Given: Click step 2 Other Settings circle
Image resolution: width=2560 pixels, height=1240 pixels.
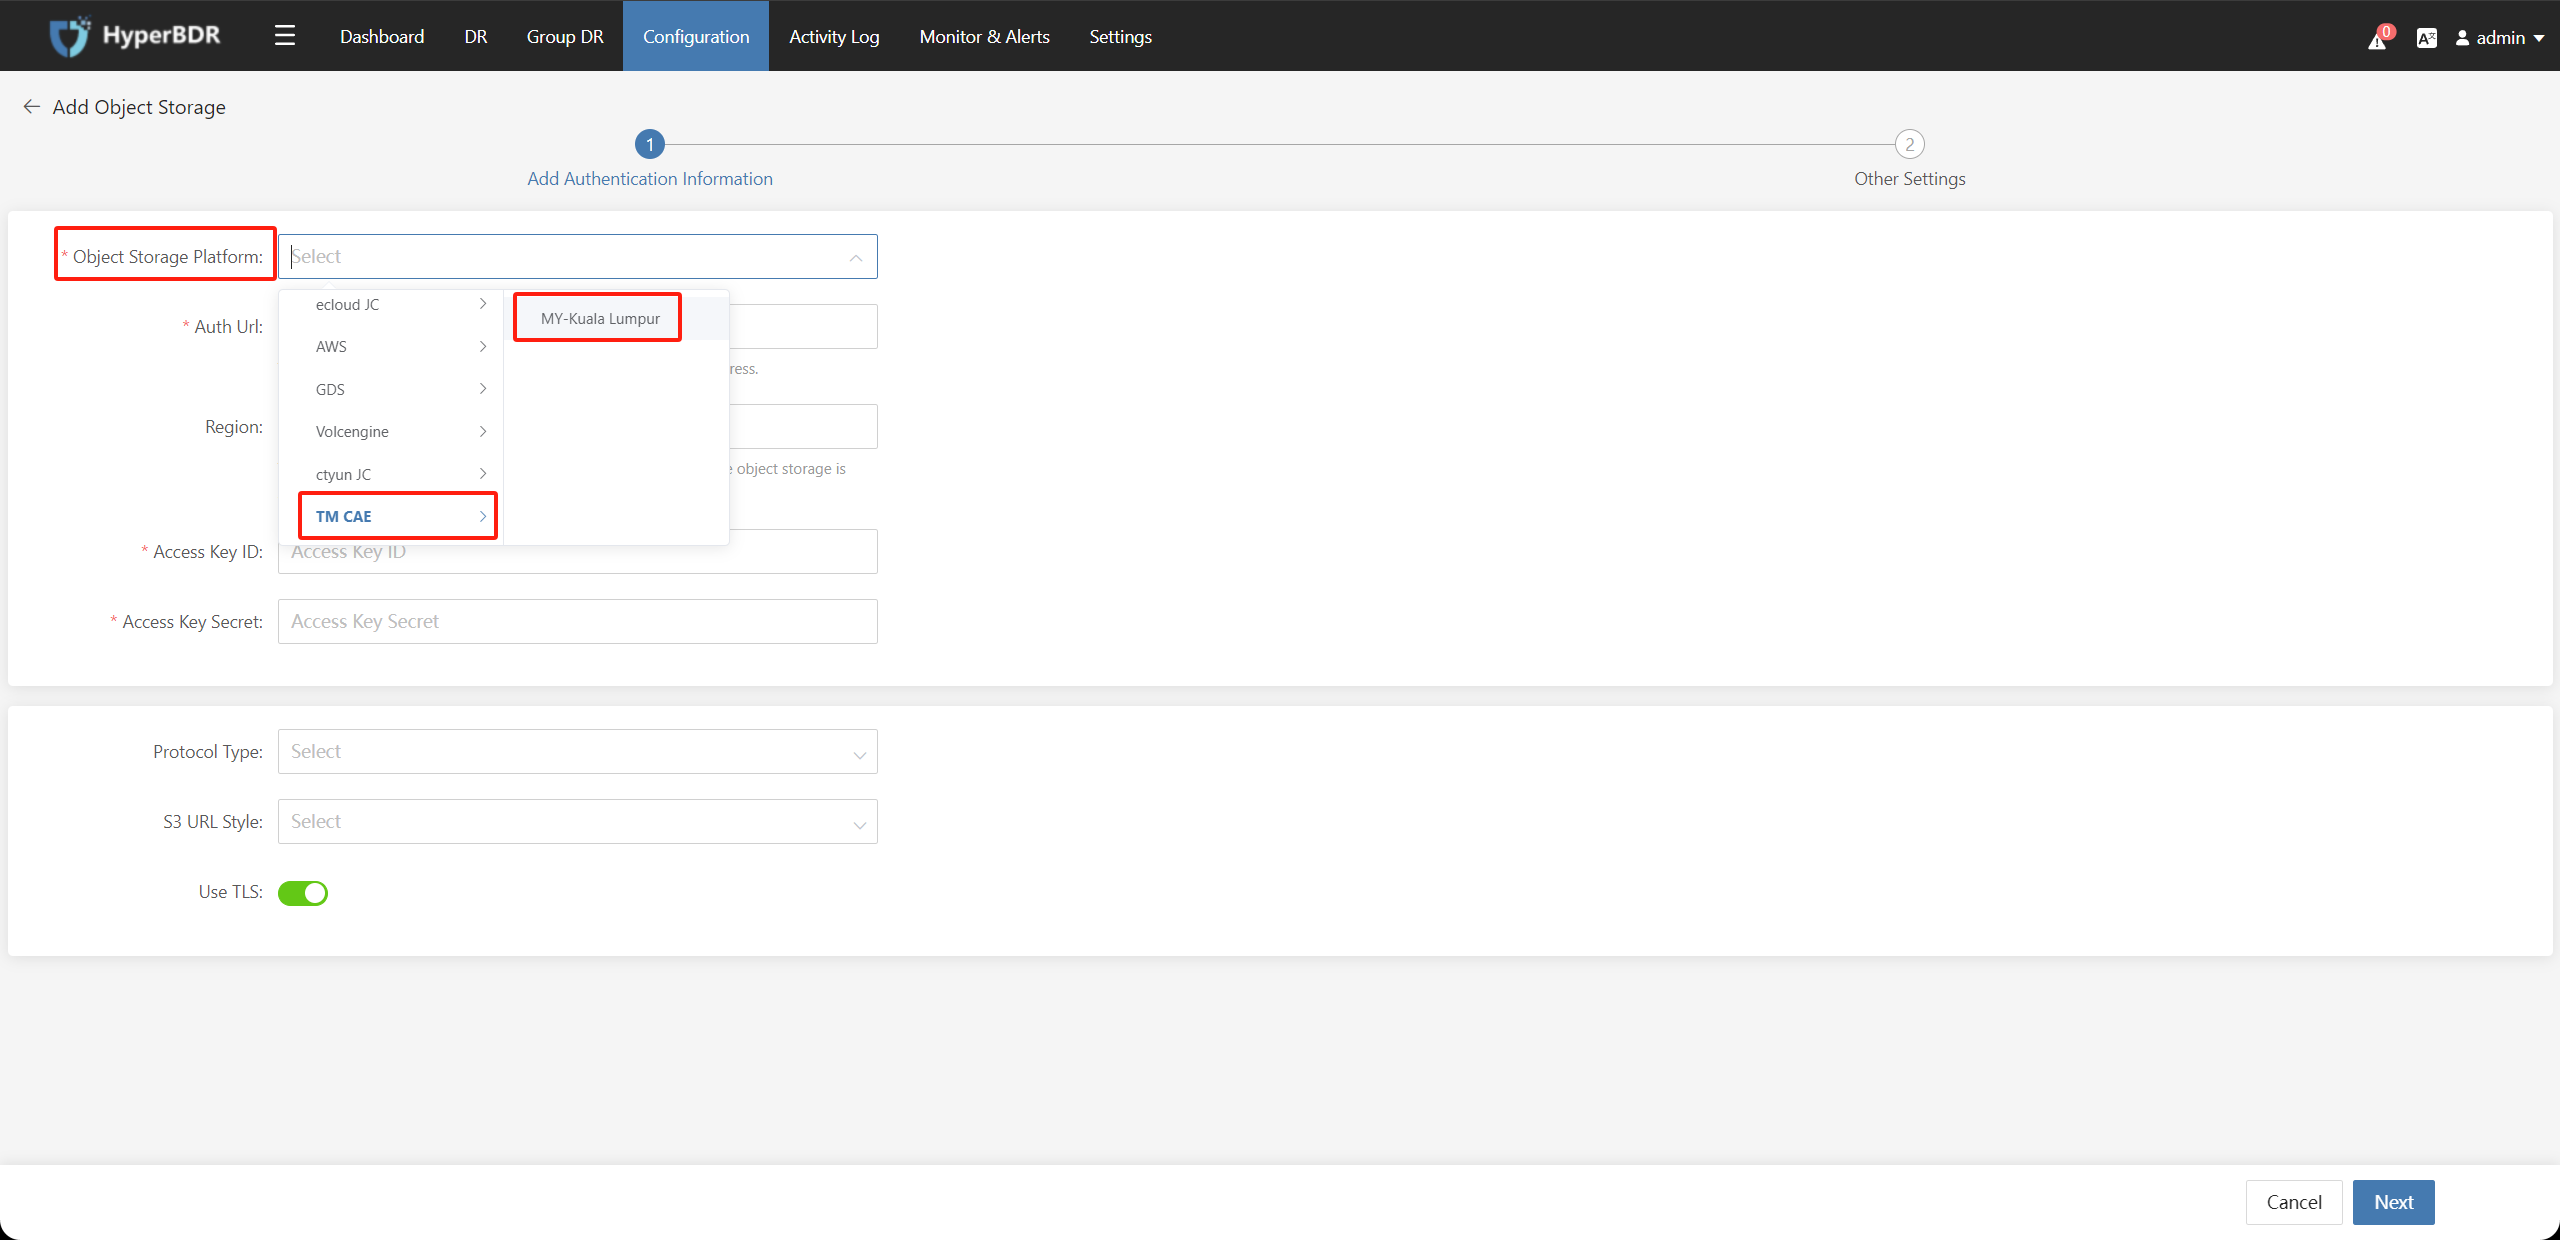Looking at the screenshot, I should [x=1910, y=144].
